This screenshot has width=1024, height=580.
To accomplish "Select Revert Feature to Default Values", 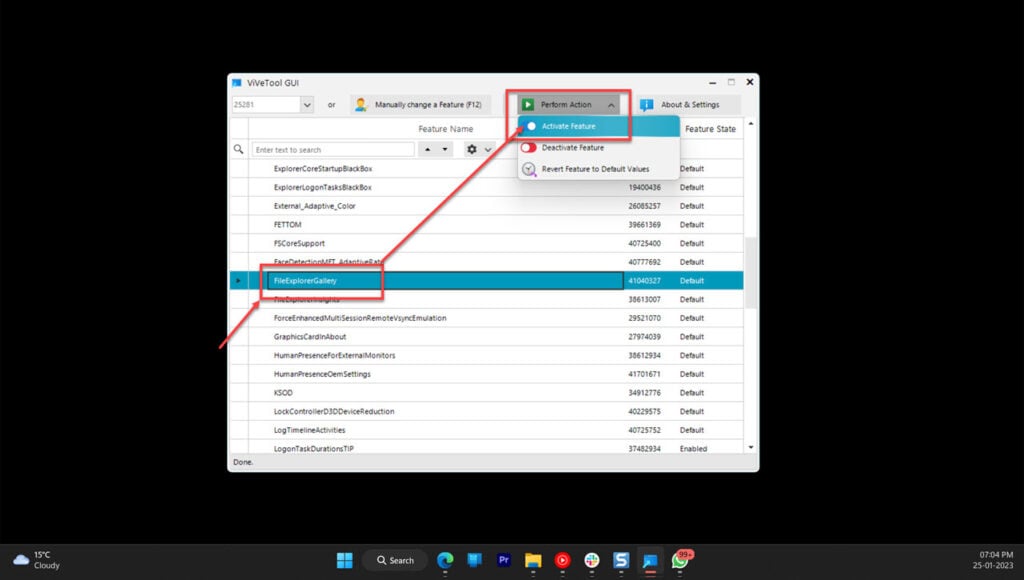I will pos(598,169).
